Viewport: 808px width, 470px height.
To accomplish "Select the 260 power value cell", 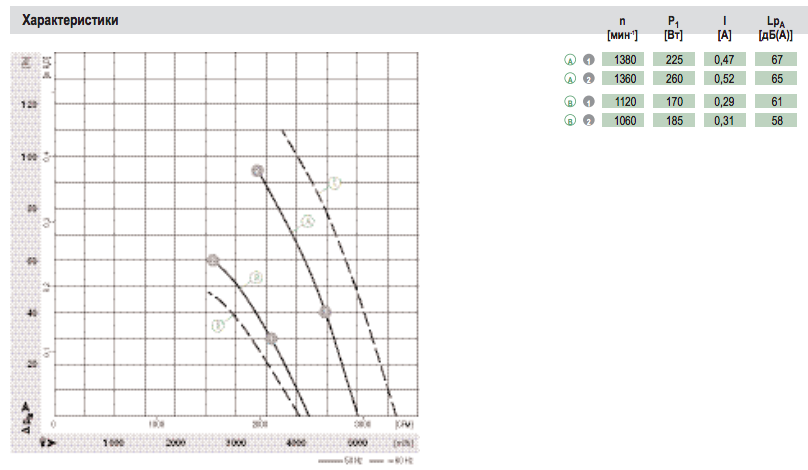I will pos(673,79).
